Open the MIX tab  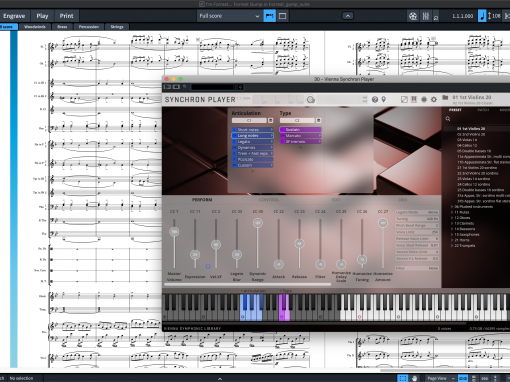coord(403,200)
